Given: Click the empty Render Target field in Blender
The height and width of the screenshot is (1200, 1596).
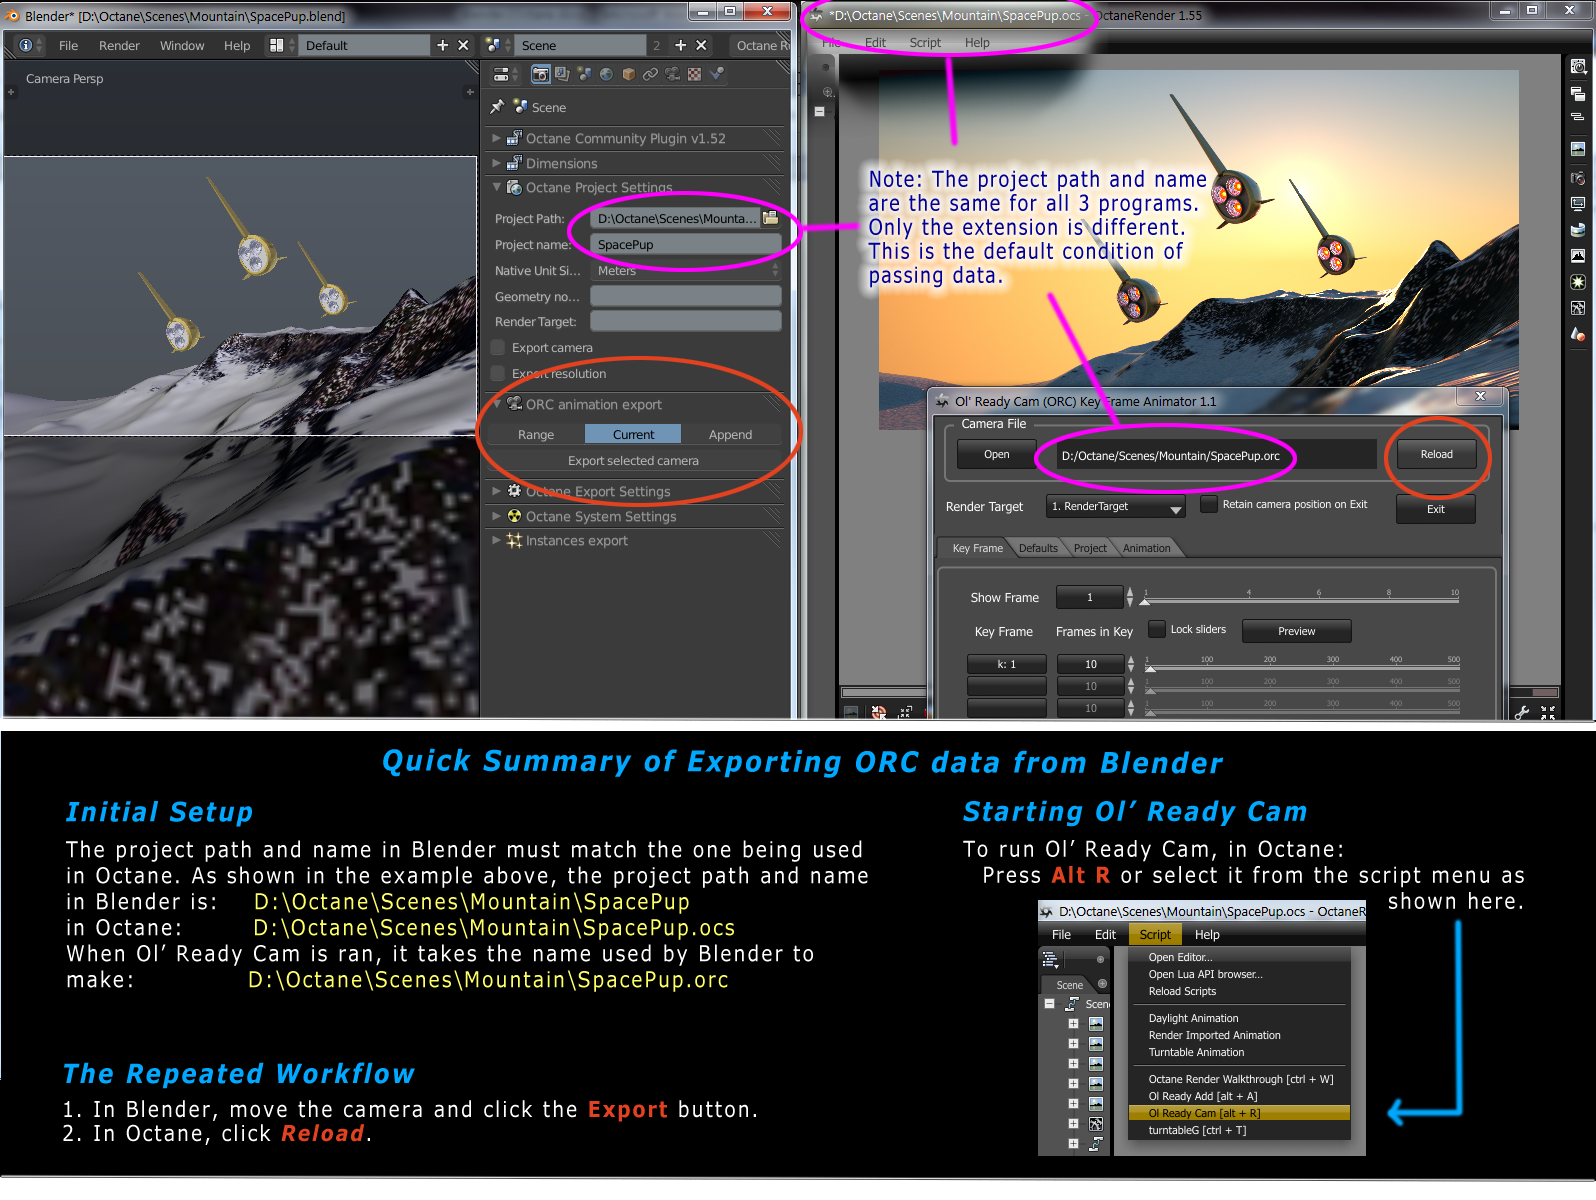Looking at the screenshot, I should [x=685, y=321].
